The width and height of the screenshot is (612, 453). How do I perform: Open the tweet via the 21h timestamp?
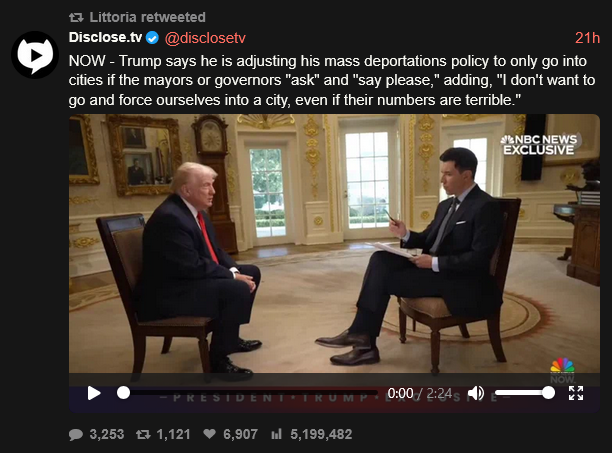[x=587, y=38]
